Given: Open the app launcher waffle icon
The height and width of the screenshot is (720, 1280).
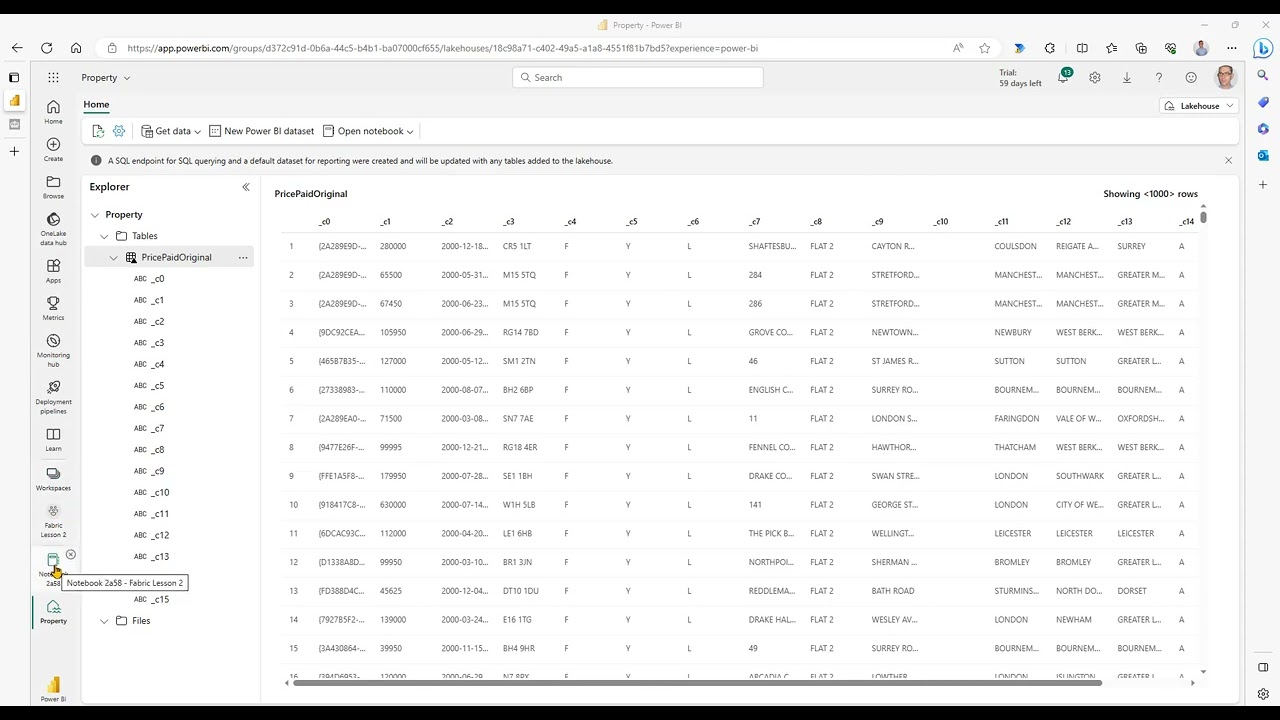Looking at the screenshot, I should tap(53, 77).
